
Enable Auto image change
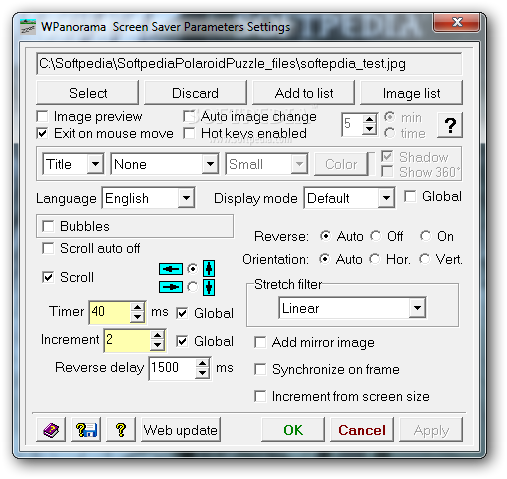tap(189, 117)
